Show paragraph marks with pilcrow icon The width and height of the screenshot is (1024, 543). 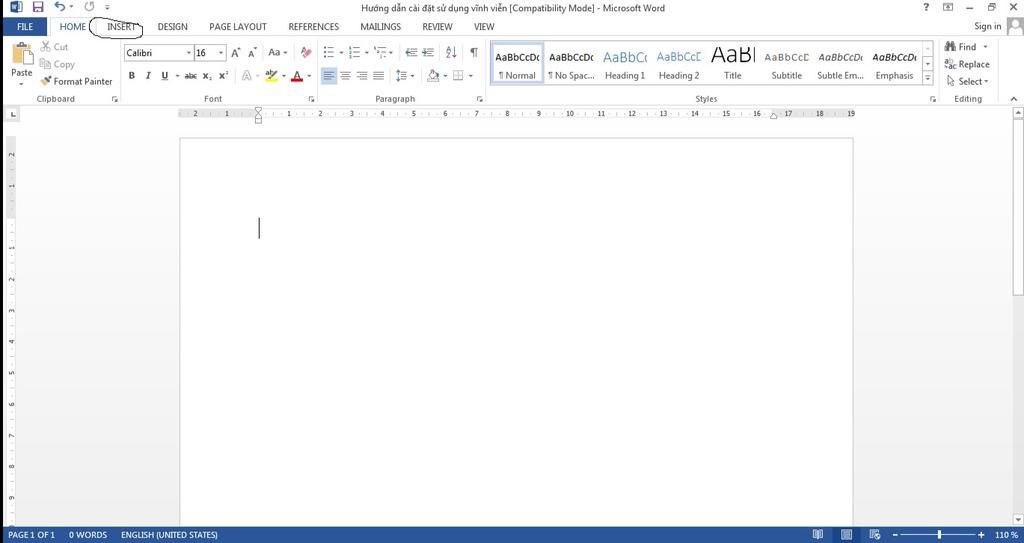(474, 52)
